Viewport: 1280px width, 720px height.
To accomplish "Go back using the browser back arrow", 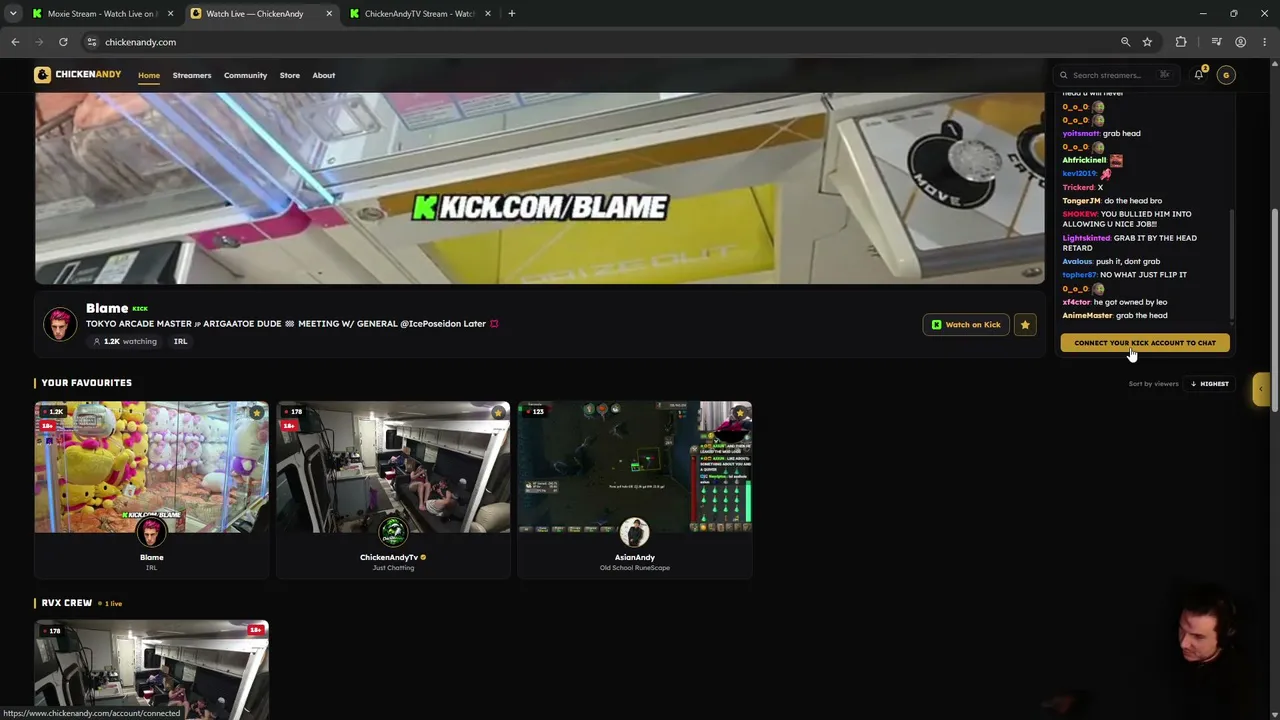I will (x=15, y=42).
